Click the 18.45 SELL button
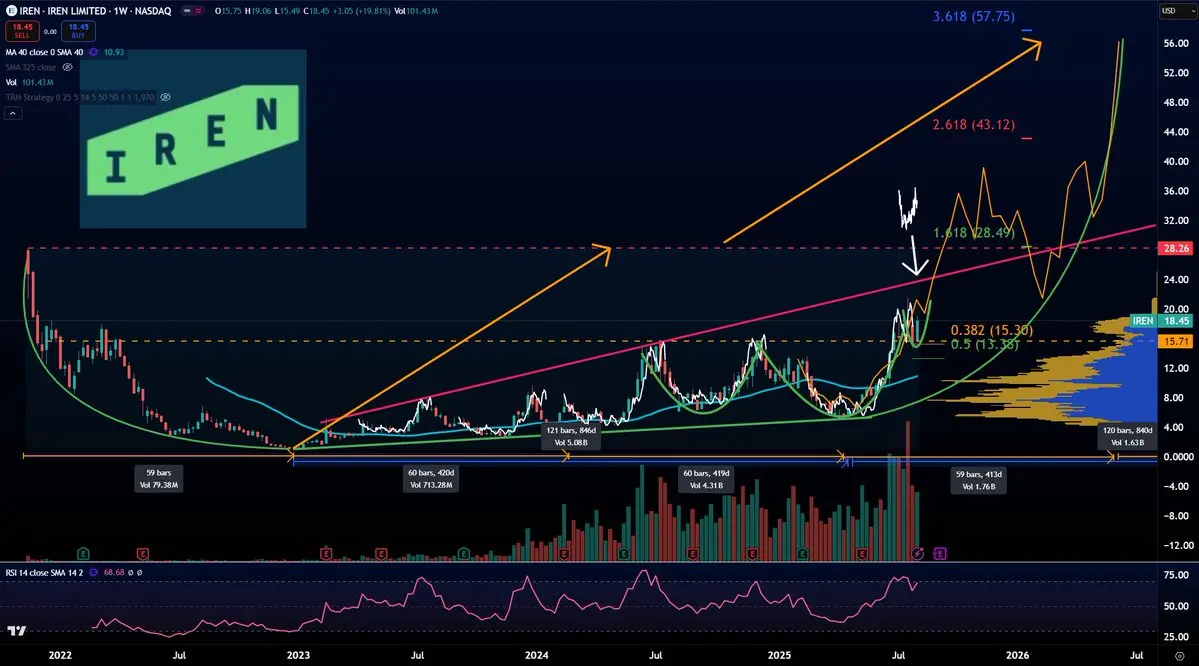Viewport: 1199px width, 666px height. click(x=22, y=31)
